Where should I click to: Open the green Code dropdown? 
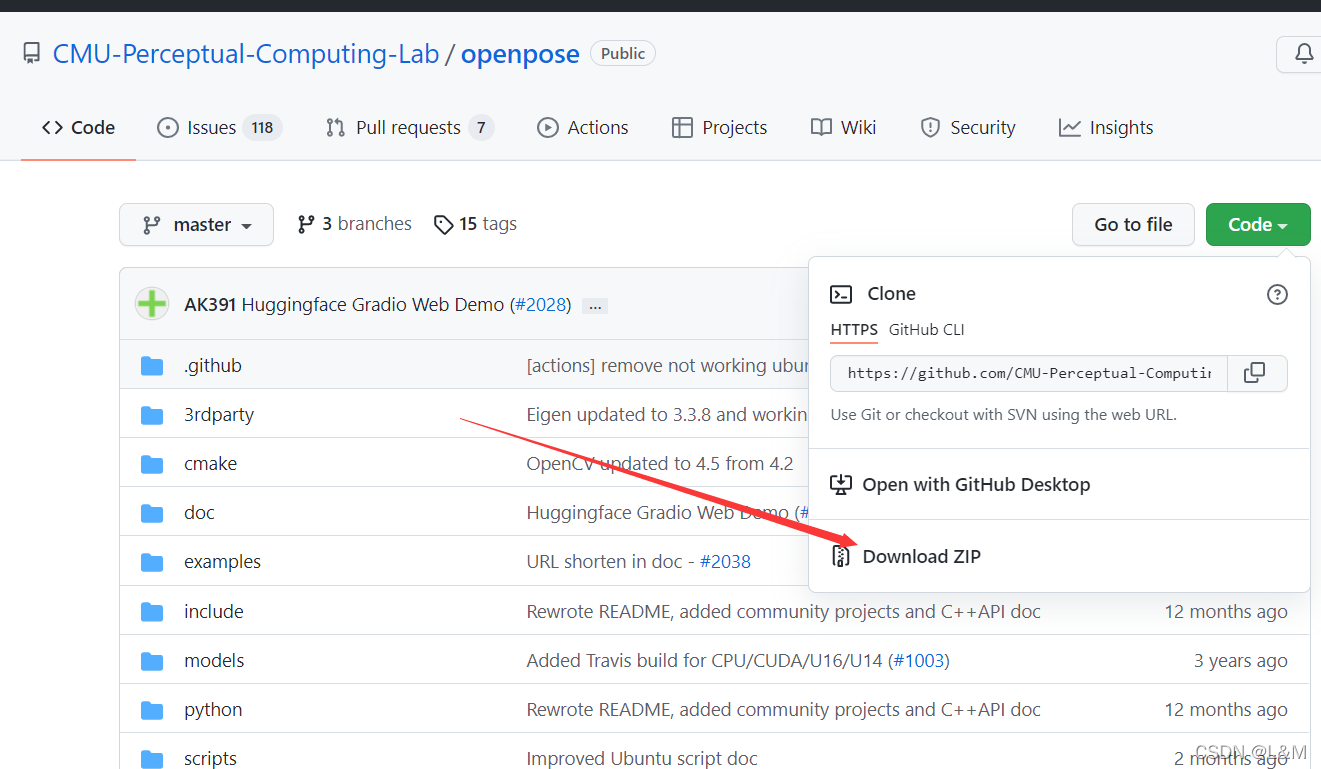coord(1257,224)
